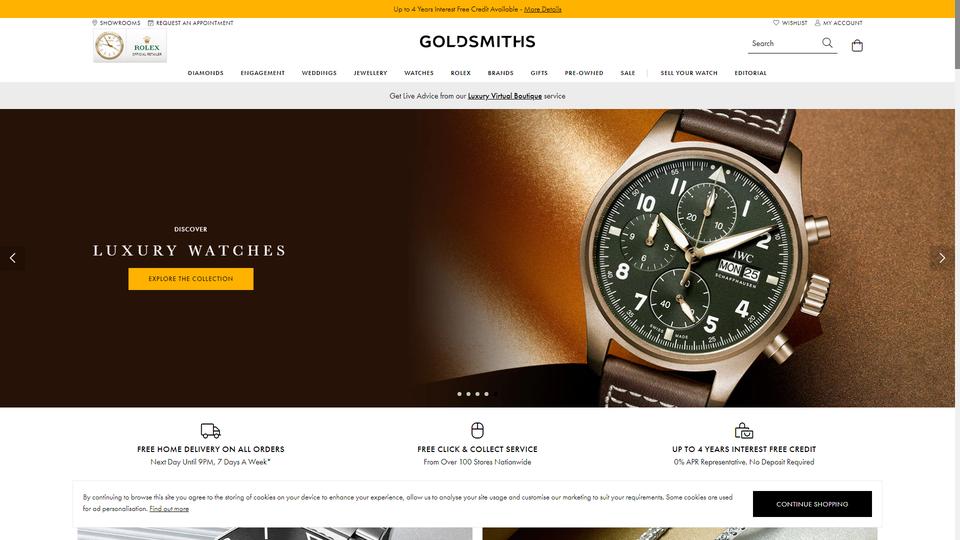Open My Account user icon
Image resolution: width=960 pixels, height=540 pixels.
point(817,23)
